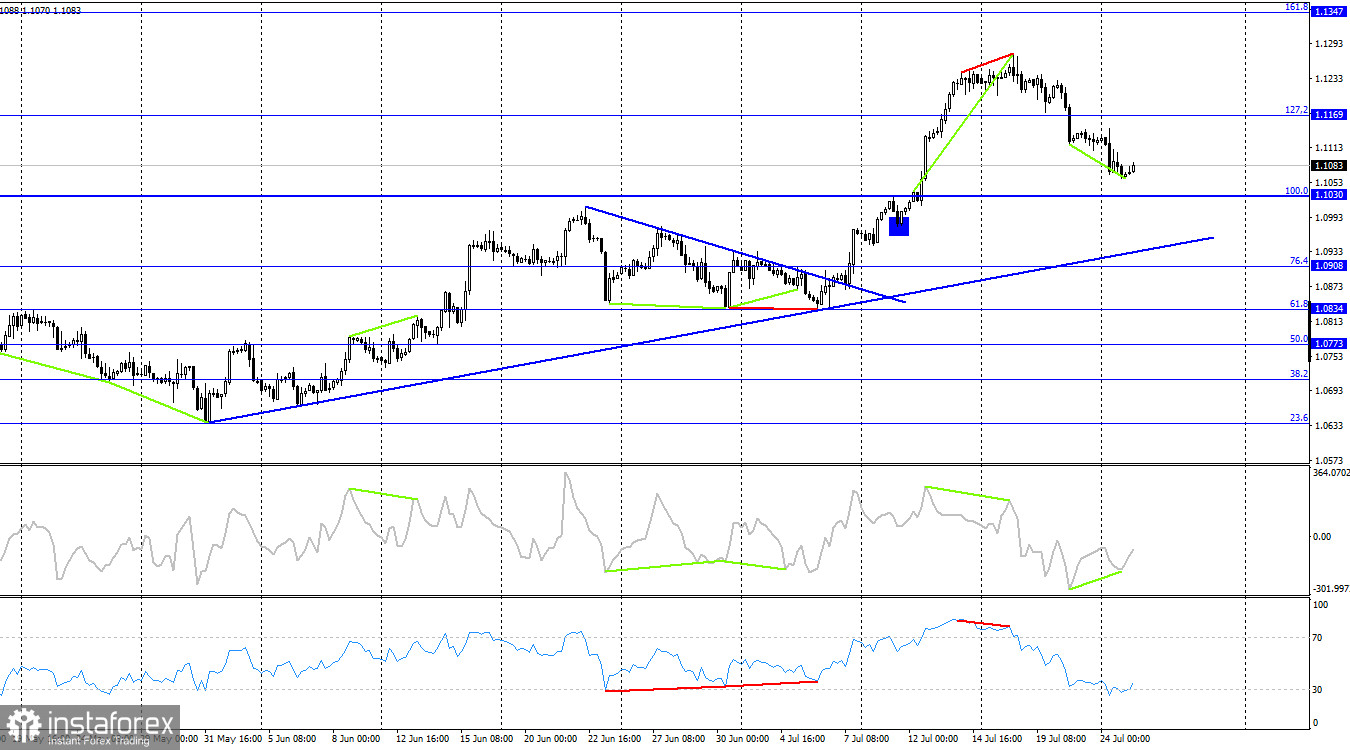Click the 127.2 Fibonacci level label
Screen dimensions: 1350x750
pyautogui.click(x=1296, y=110)
